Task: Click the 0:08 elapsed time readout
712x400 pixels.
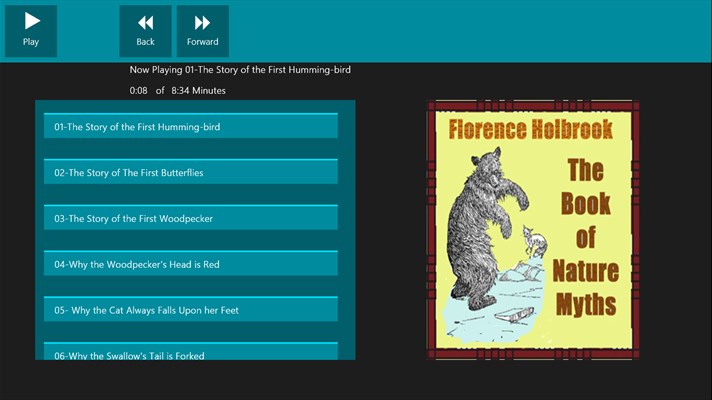Action: 138,91
